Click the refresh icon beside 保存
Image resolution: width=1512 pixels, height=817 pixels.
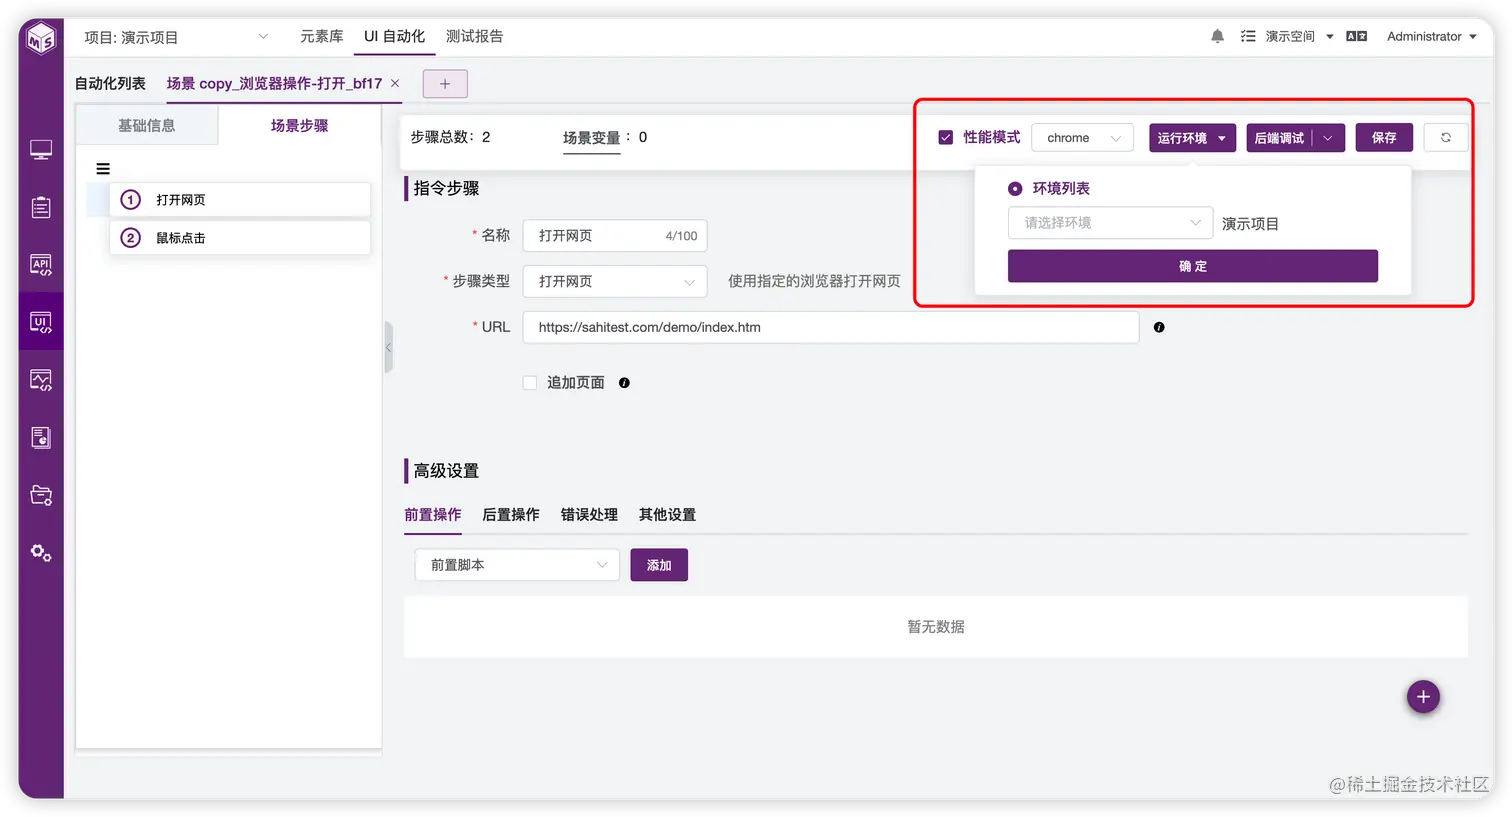pos(1446,137)
